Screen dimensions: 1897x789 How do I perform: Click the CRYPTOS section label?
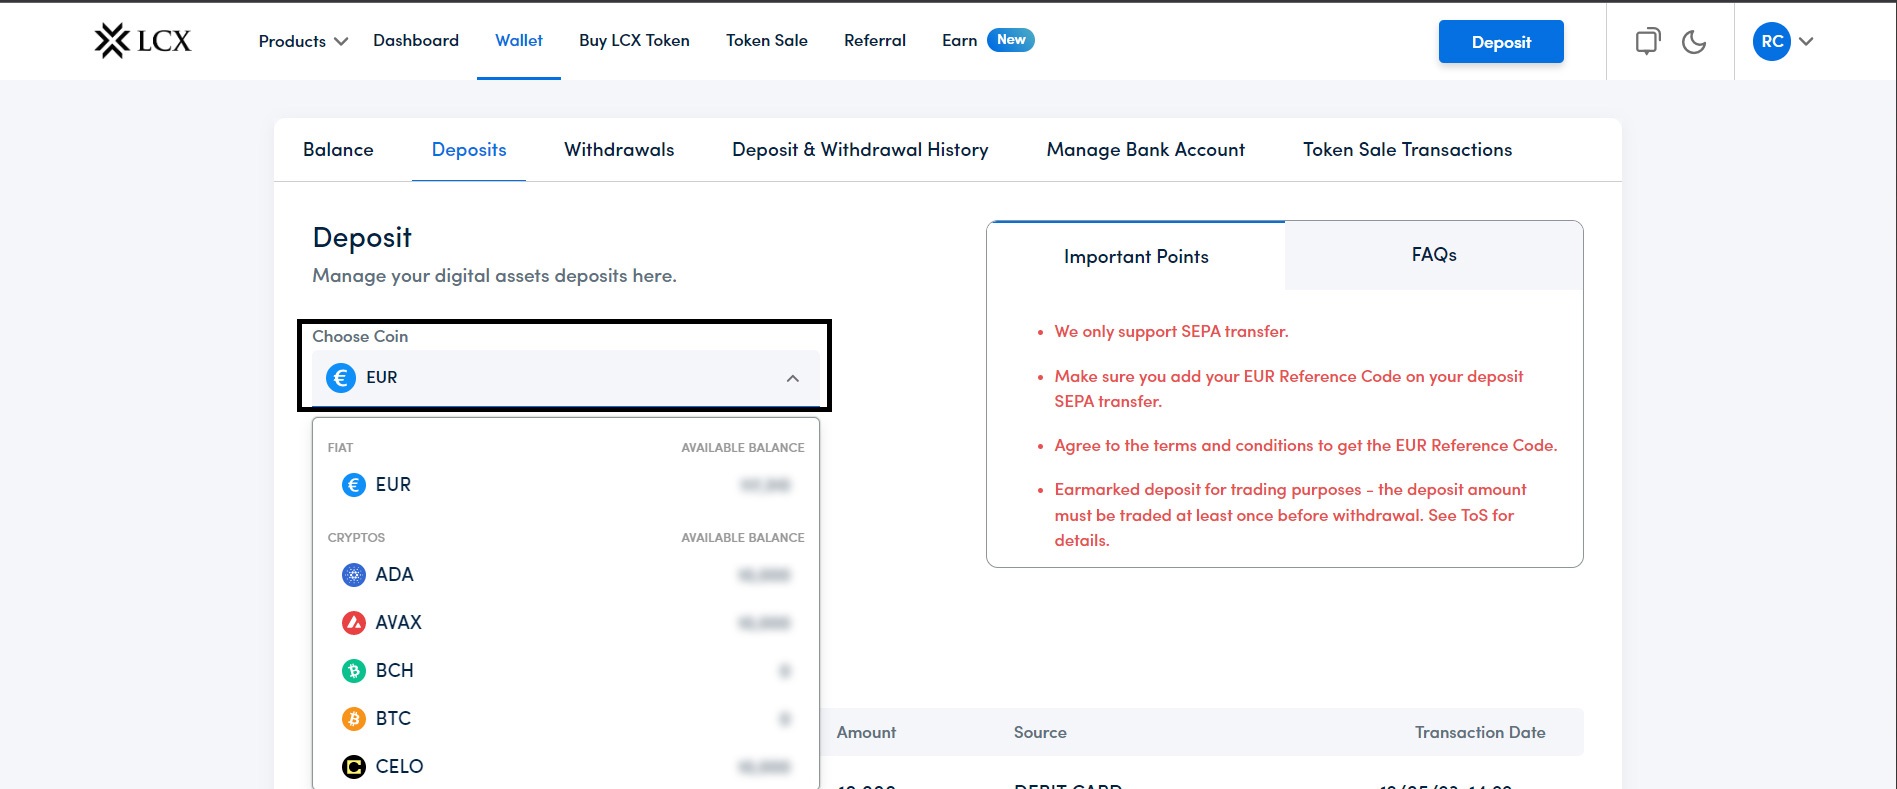pos(356,538)
